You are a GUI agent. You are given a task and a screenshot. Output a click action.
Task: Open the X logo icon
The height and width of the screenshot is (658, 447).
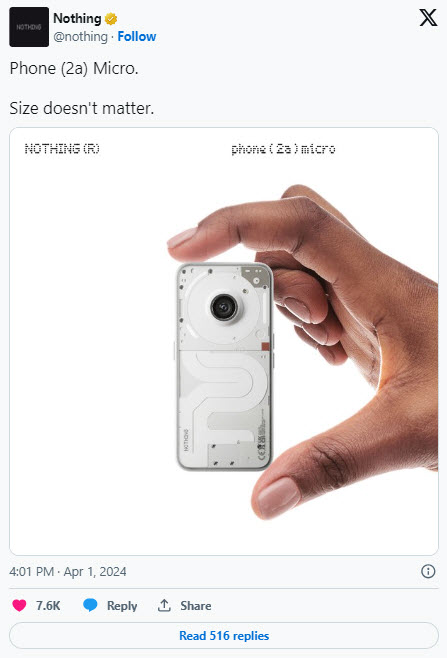click(x=428, y=18)
